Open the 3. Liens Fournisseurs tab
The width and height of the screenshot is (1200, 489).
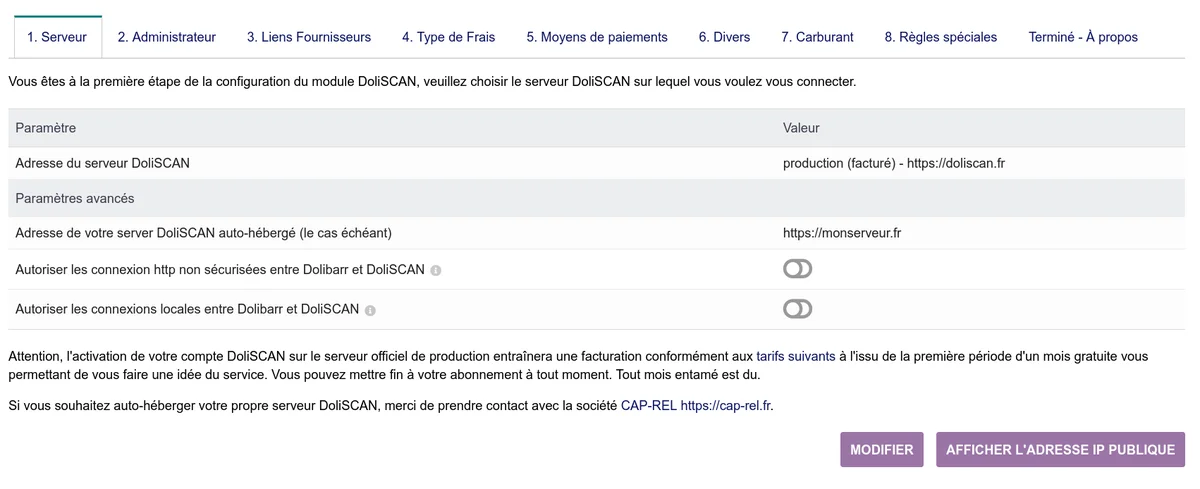309,37
